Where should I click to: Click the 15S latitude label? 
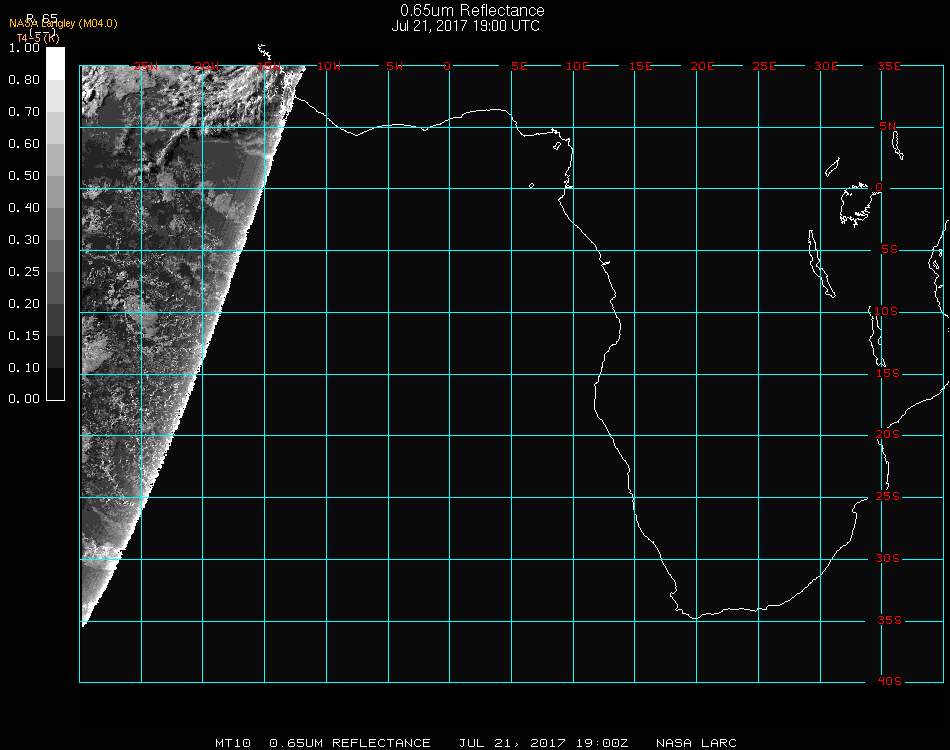[888, 373]
